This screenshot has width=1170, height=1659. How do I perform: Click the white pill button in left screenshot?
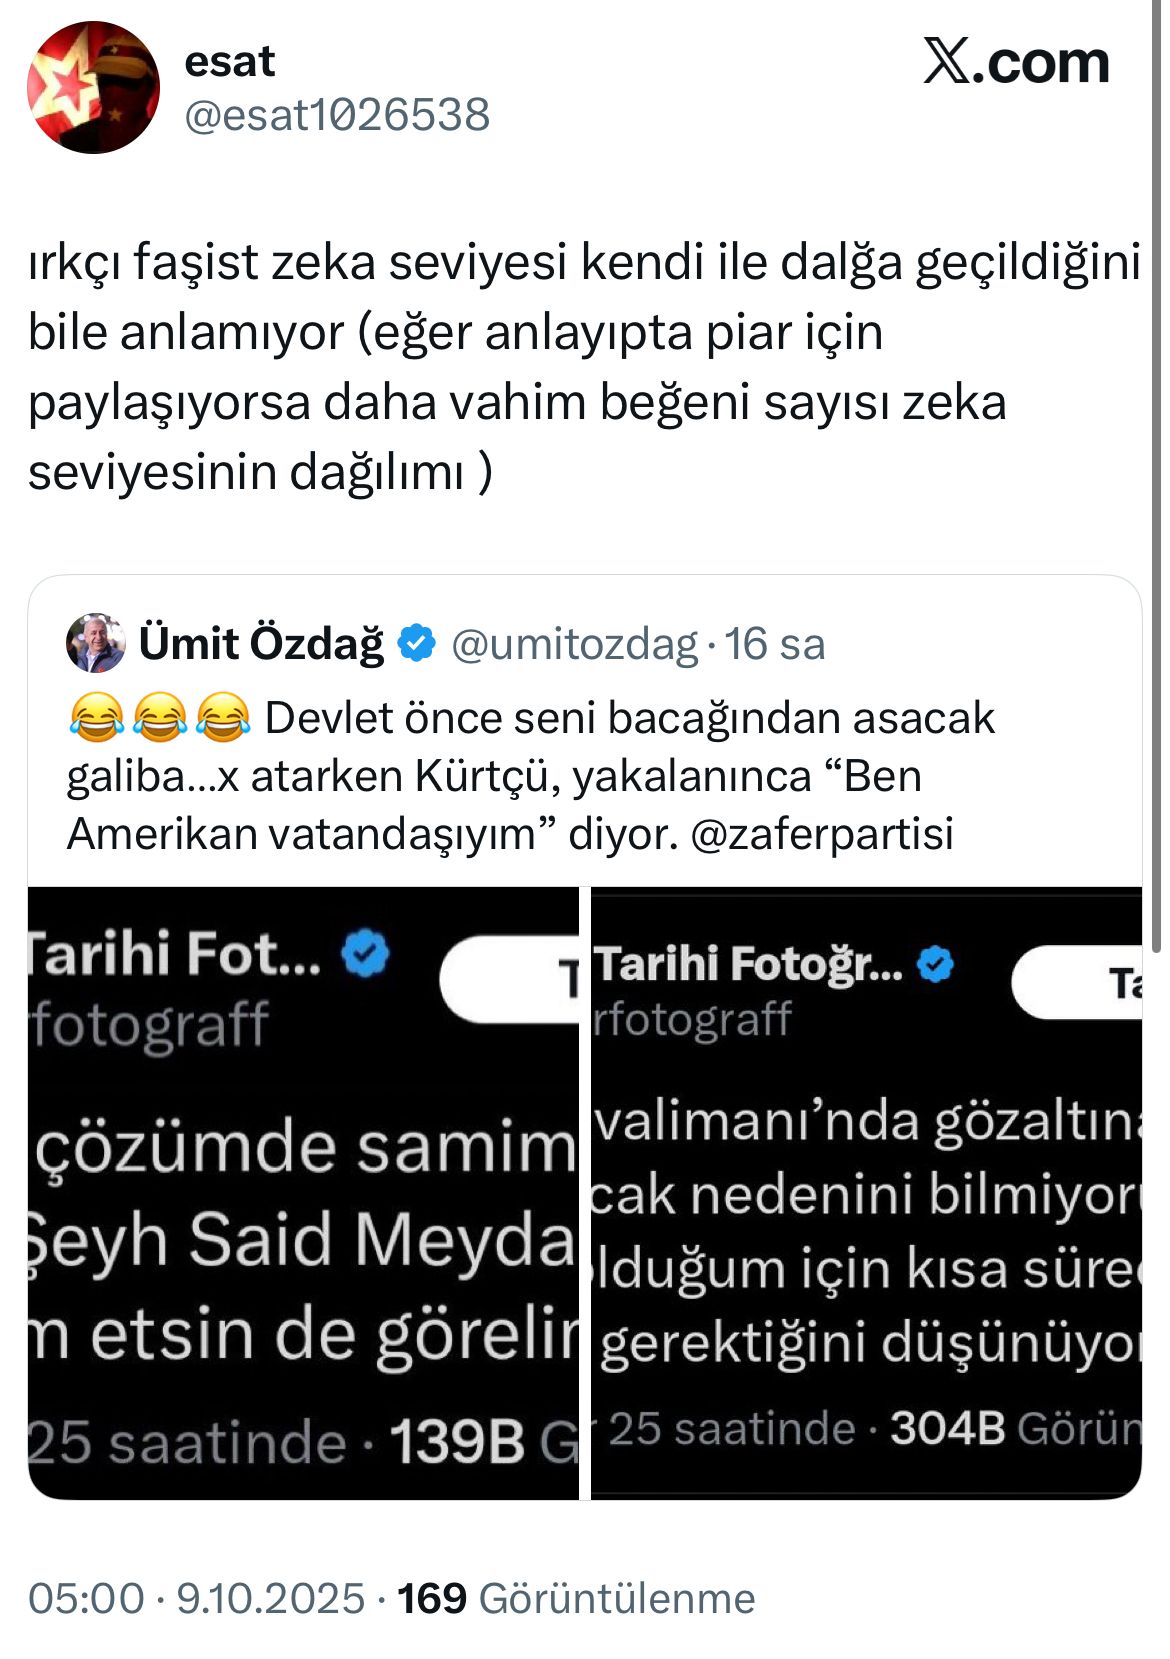tap(510, 979)
